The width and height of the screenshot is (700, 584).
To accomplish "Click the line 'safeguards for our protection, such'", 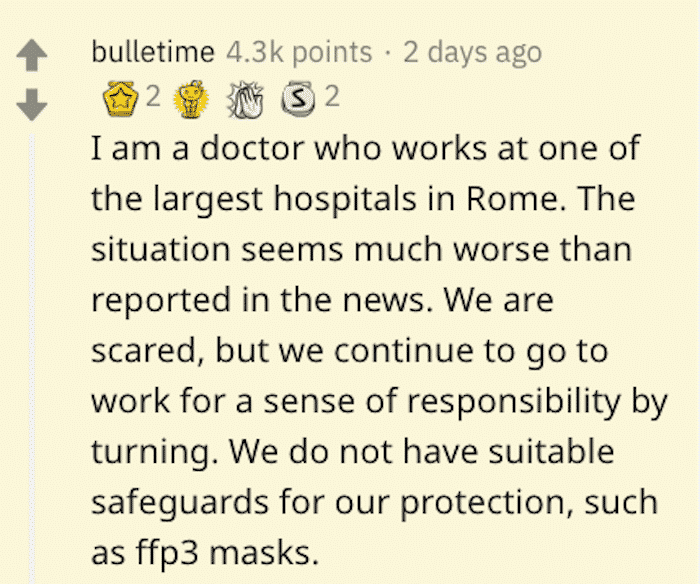I will [x=375, y=503].
